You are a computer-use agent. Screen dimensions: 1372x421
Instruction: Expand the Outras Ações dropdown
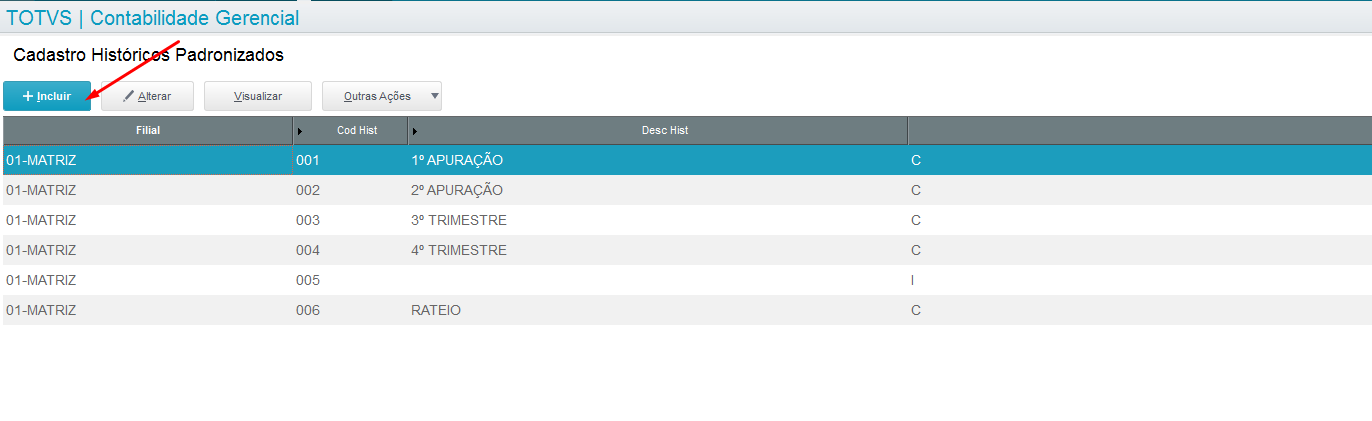382,96
